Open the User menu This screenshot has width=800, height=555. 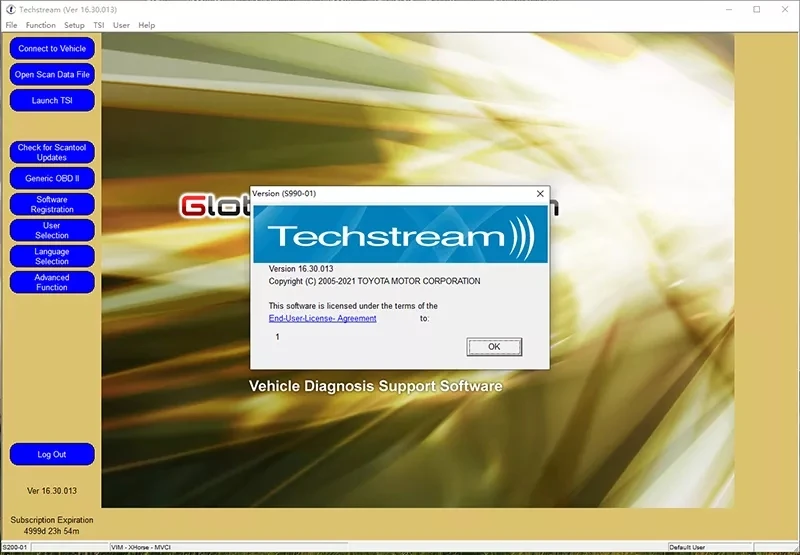[x=121, y=25]
